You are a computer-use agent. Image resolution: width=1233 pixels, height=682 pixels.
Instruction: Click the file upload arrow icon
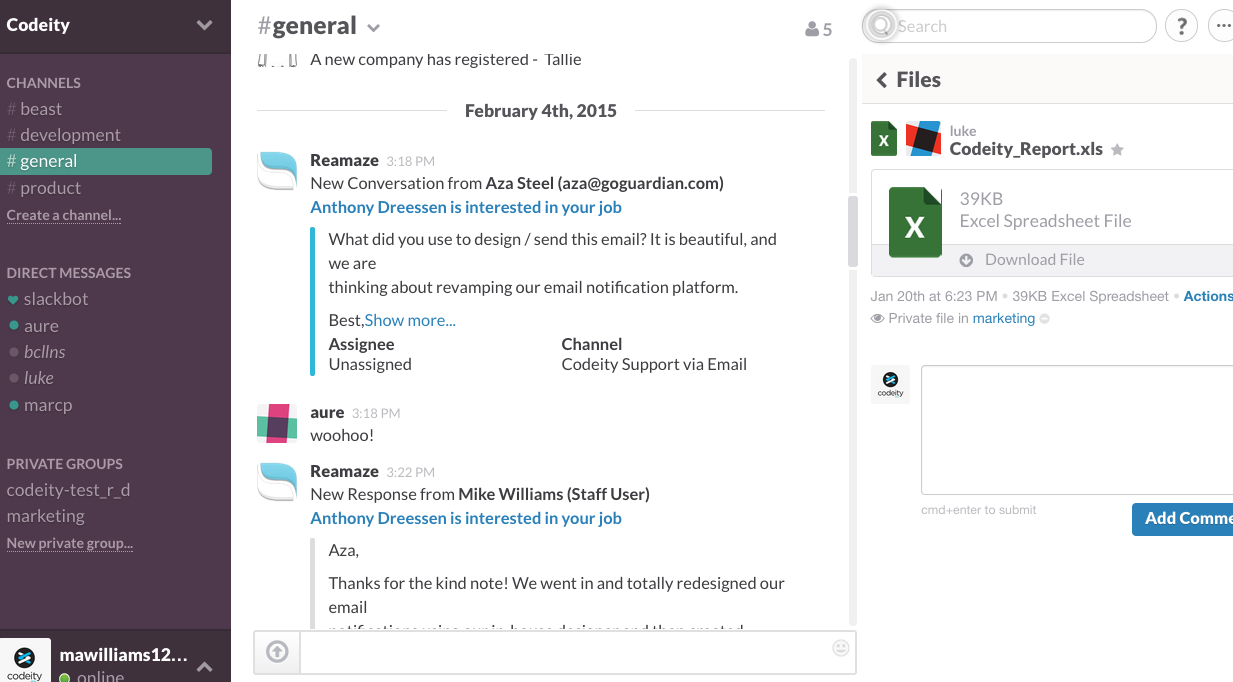point(277,652)
